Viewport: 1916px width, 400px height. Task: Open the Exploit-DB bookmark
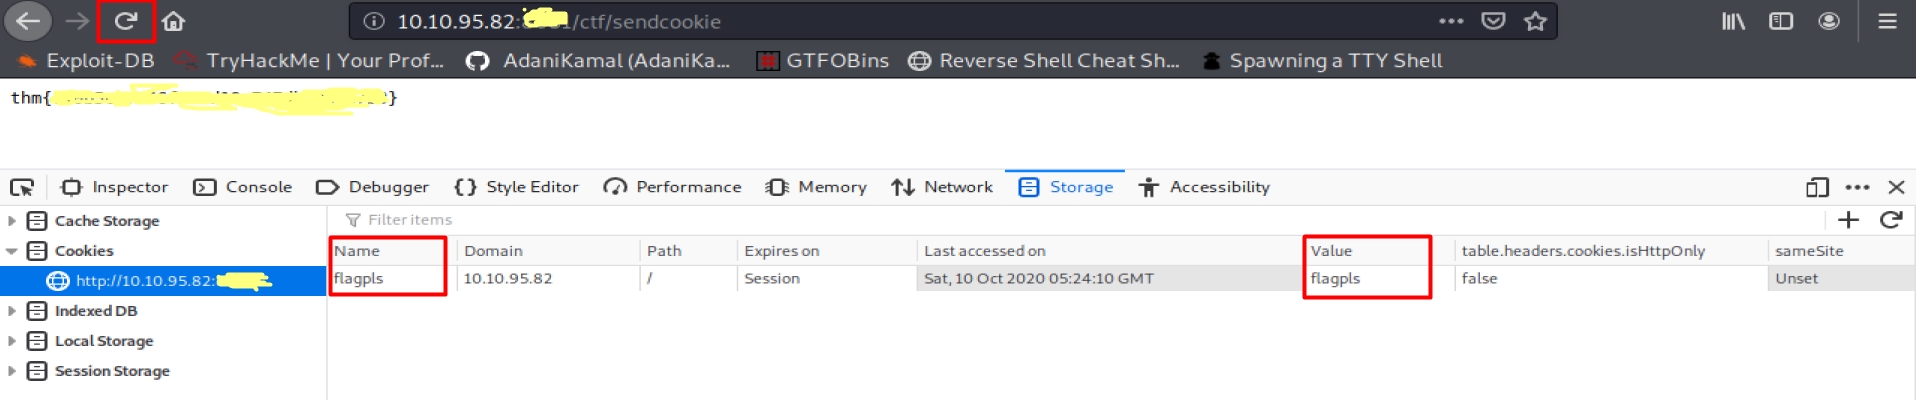pyautogui.click(x=87, y=61)
